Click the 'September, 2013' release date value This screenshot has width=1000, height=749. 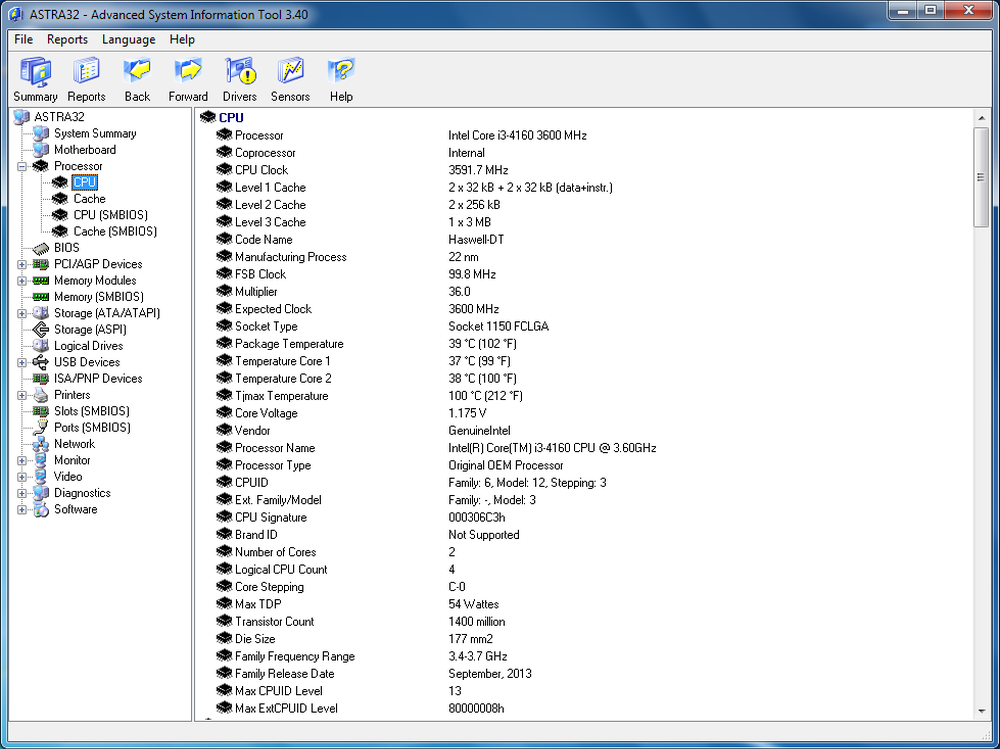pos(490,674)
